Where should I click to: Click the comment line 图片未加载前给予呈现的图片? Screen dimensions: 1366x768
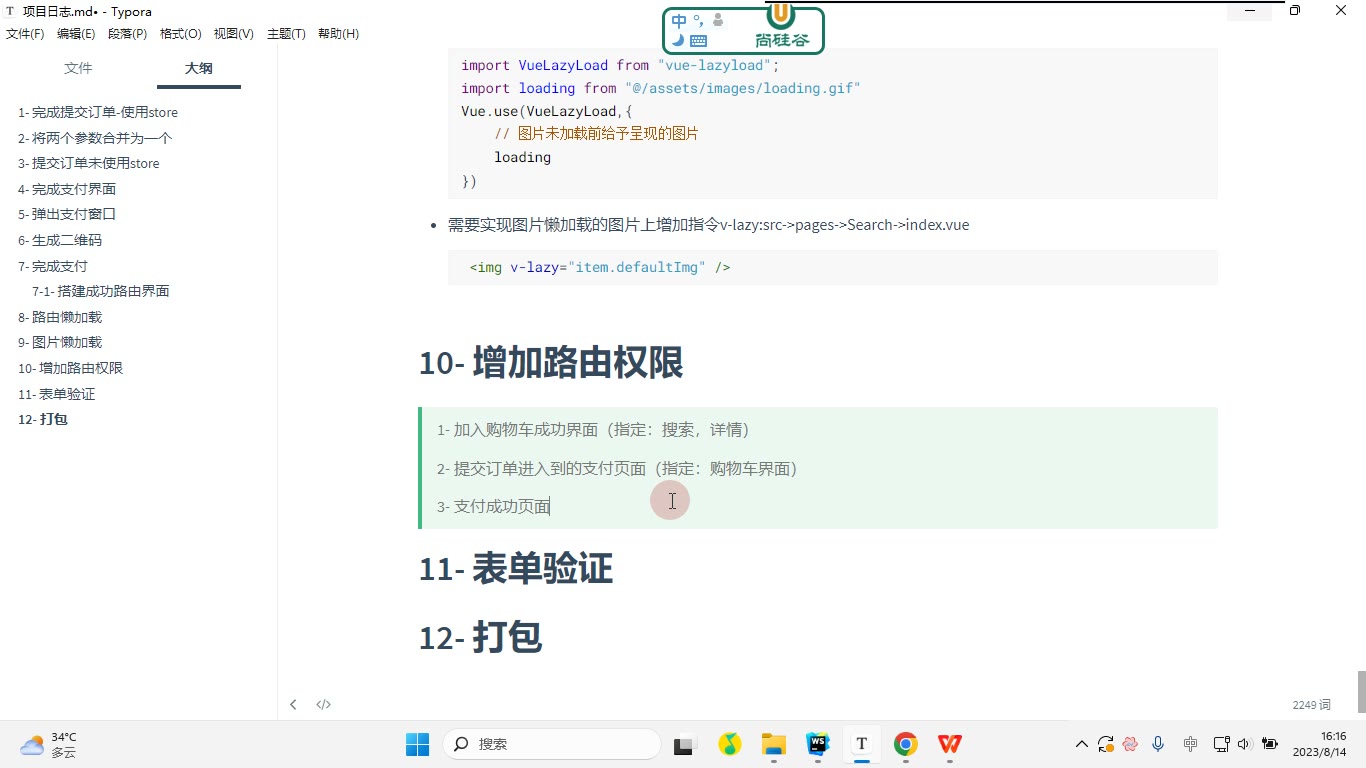click(x=596, y=134)
